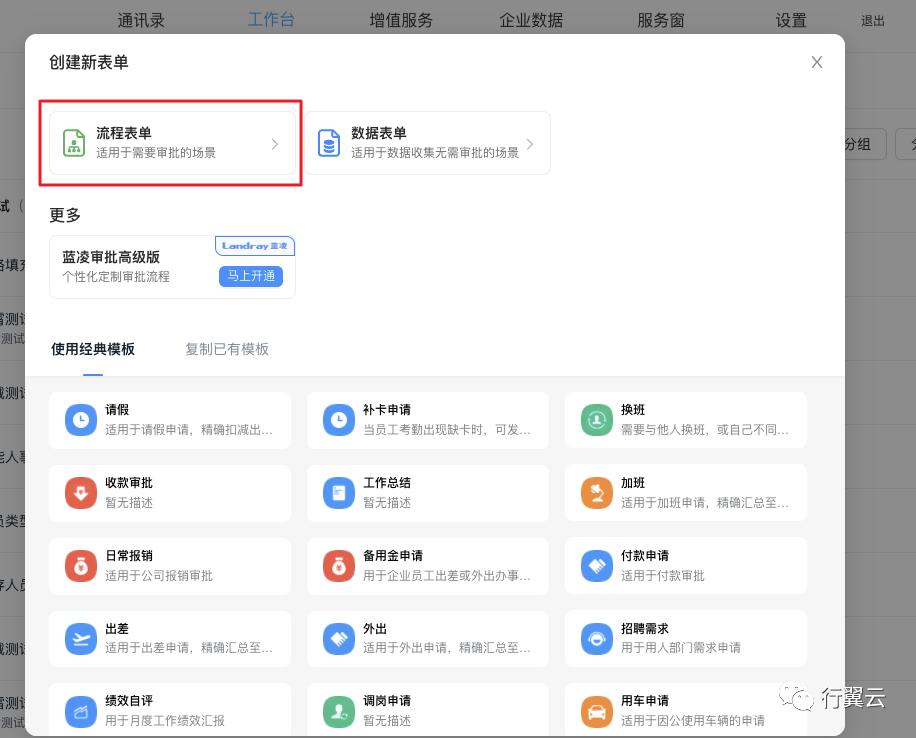Choose the 付款申请 payment request icon
The width and height of the screenshot is (916, 738).
tap(596, 565)
